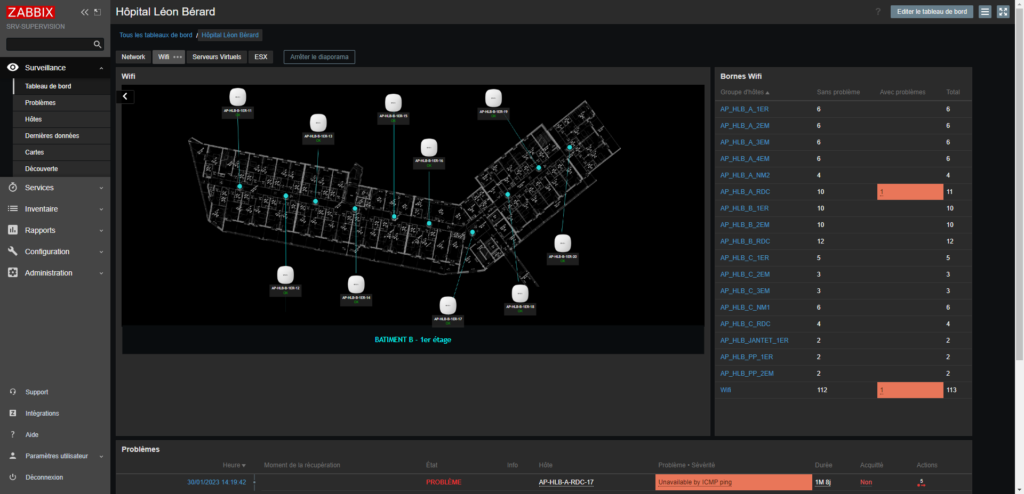Click the previous page arrow on Wifi map
Screen dimensions: 1024x494
(126, 97)
